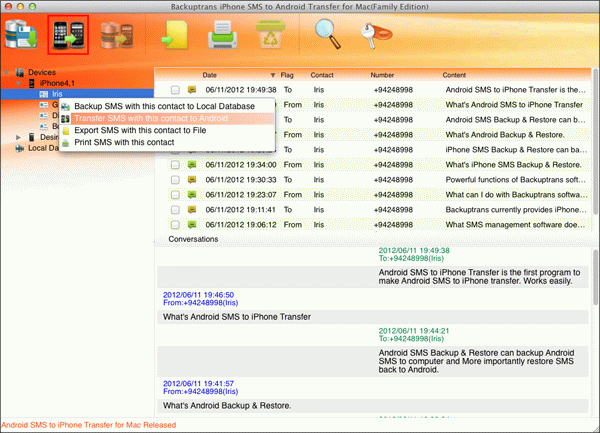Click the 'Conversations' pane label

pos(193,239)
